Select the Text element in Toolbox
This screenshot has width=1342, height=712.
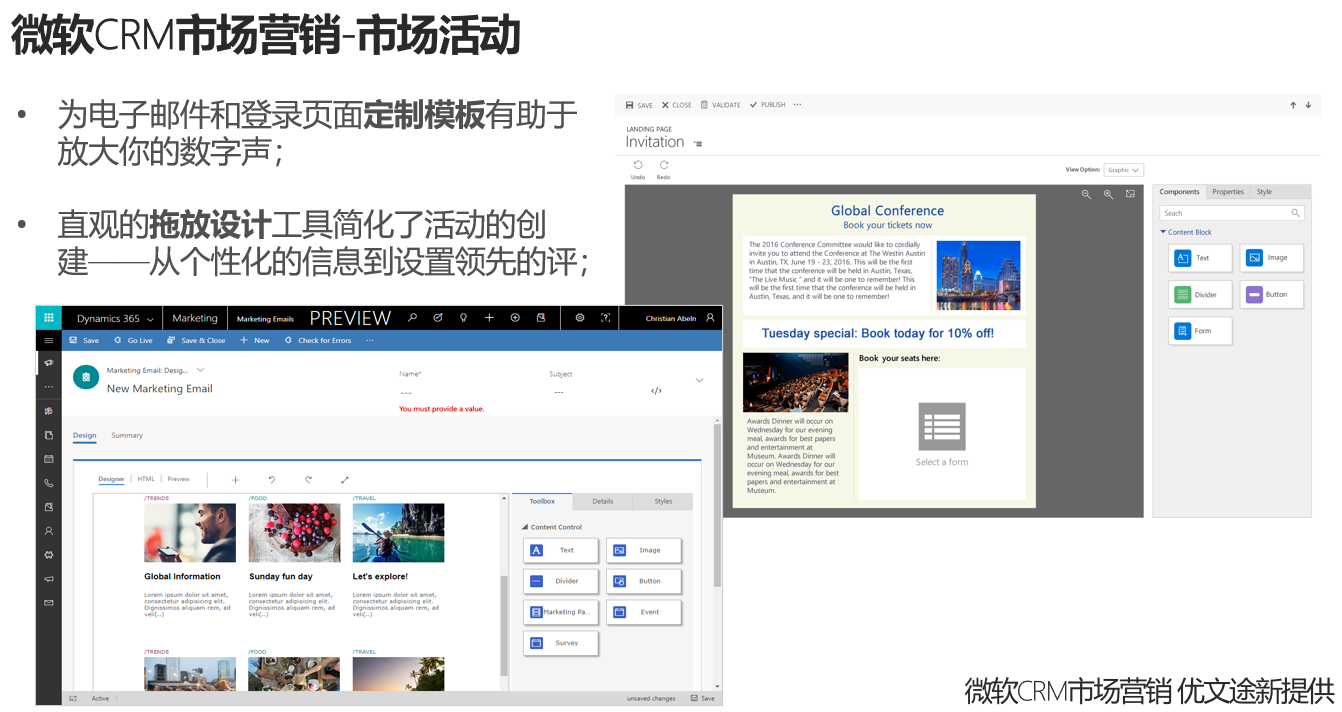[x=561, y=550]
